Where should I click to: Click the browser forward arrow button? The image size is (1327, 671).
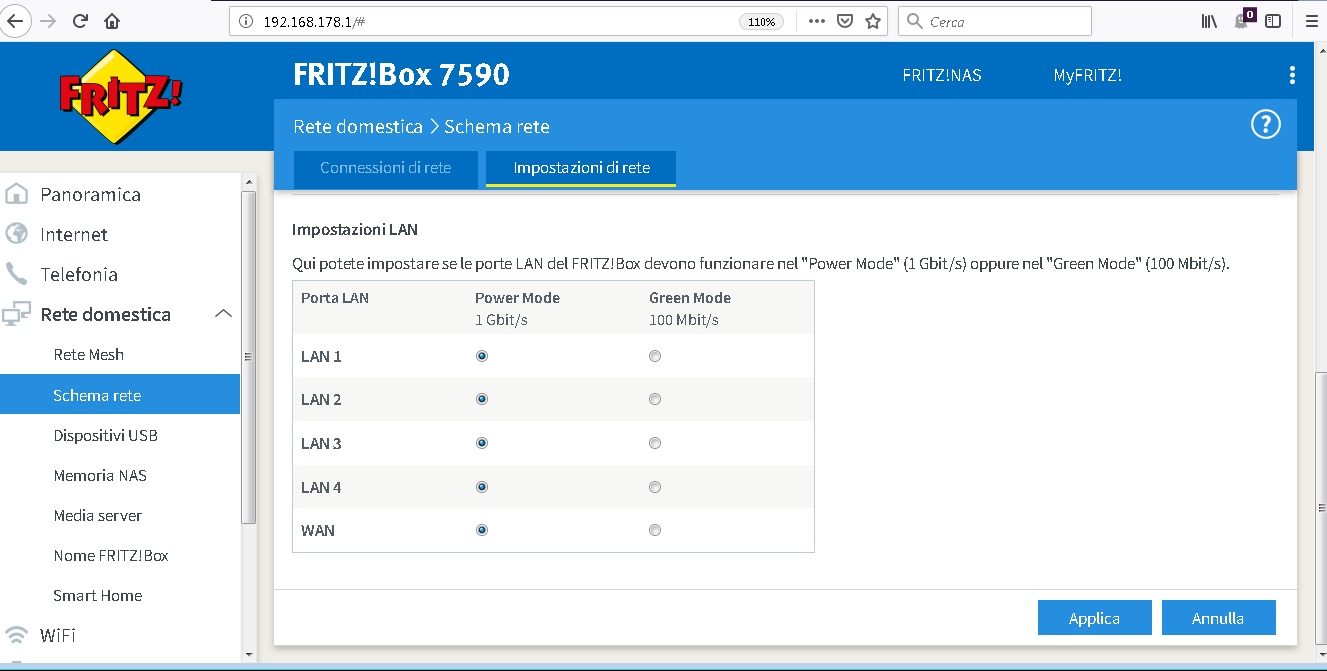(x=48, y=21)
